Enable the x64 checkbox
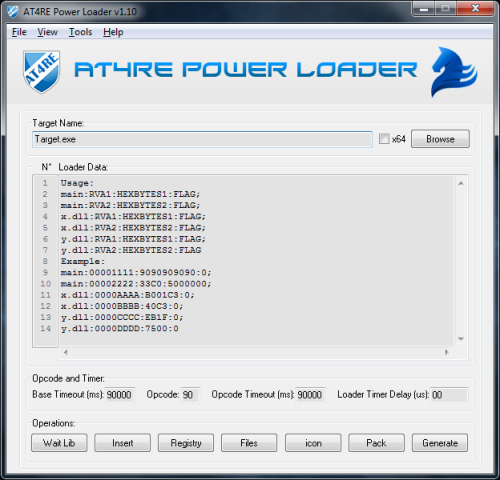 click(384, 139)
